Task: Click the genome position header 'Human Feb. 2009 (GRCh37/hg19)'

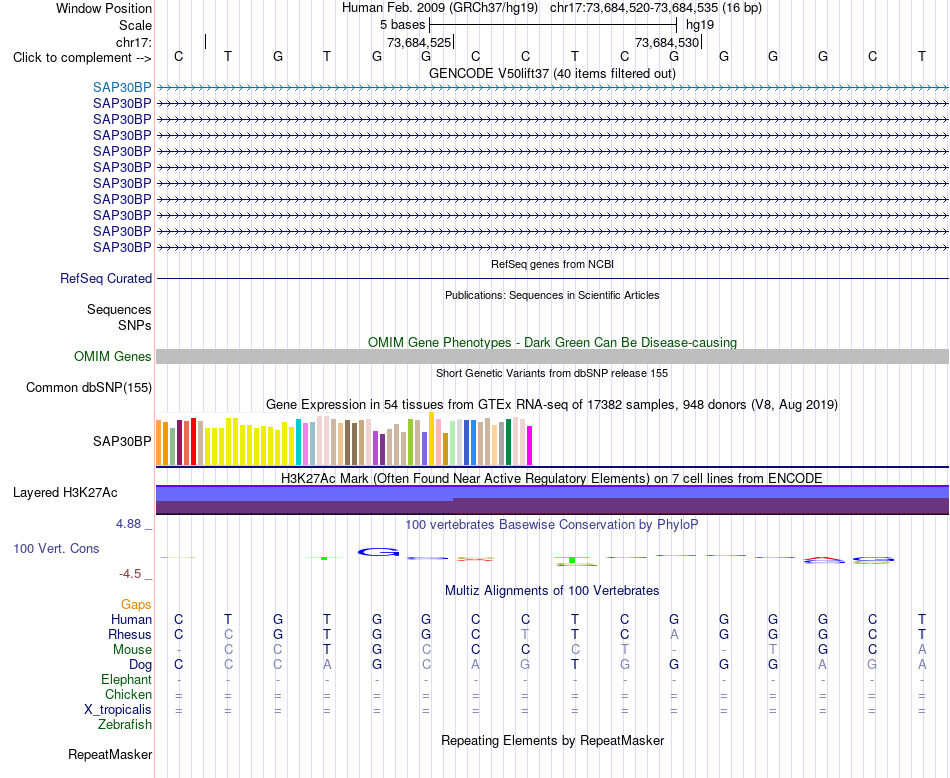Action: click(x=440, y=8)
